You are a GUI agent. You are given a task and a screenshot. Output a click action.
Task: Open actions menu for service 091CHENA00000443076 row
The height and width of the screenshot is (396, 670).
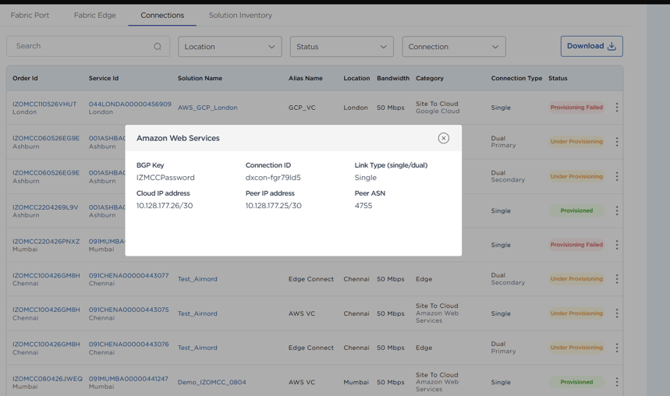click(617, 348)
